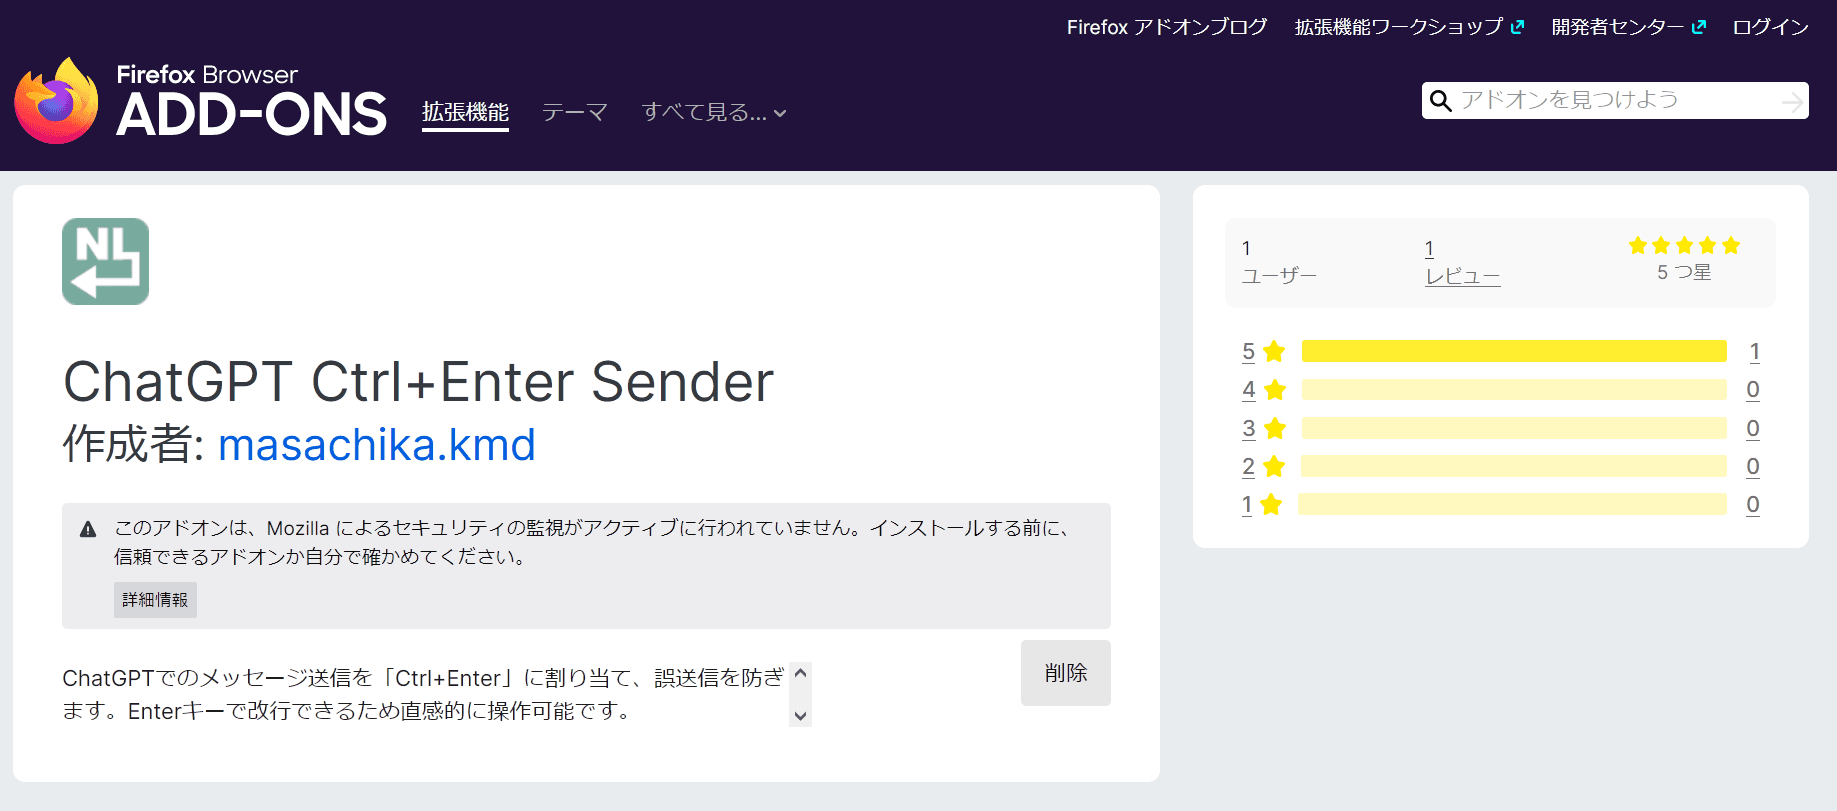Click the count 0 for 1-star reviews
The height and width of the screenshot is (811, 1837).
point(1753,505)
